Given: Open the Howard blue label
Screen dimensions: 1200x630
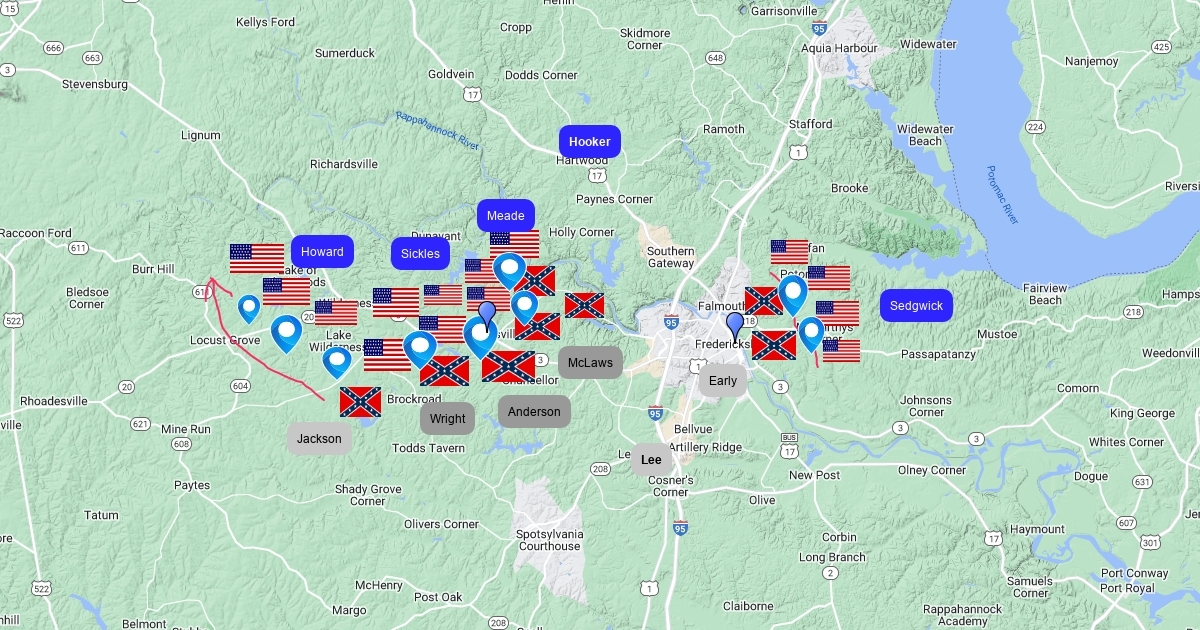Looking at the screenshot, I should [x=322, y=252].
